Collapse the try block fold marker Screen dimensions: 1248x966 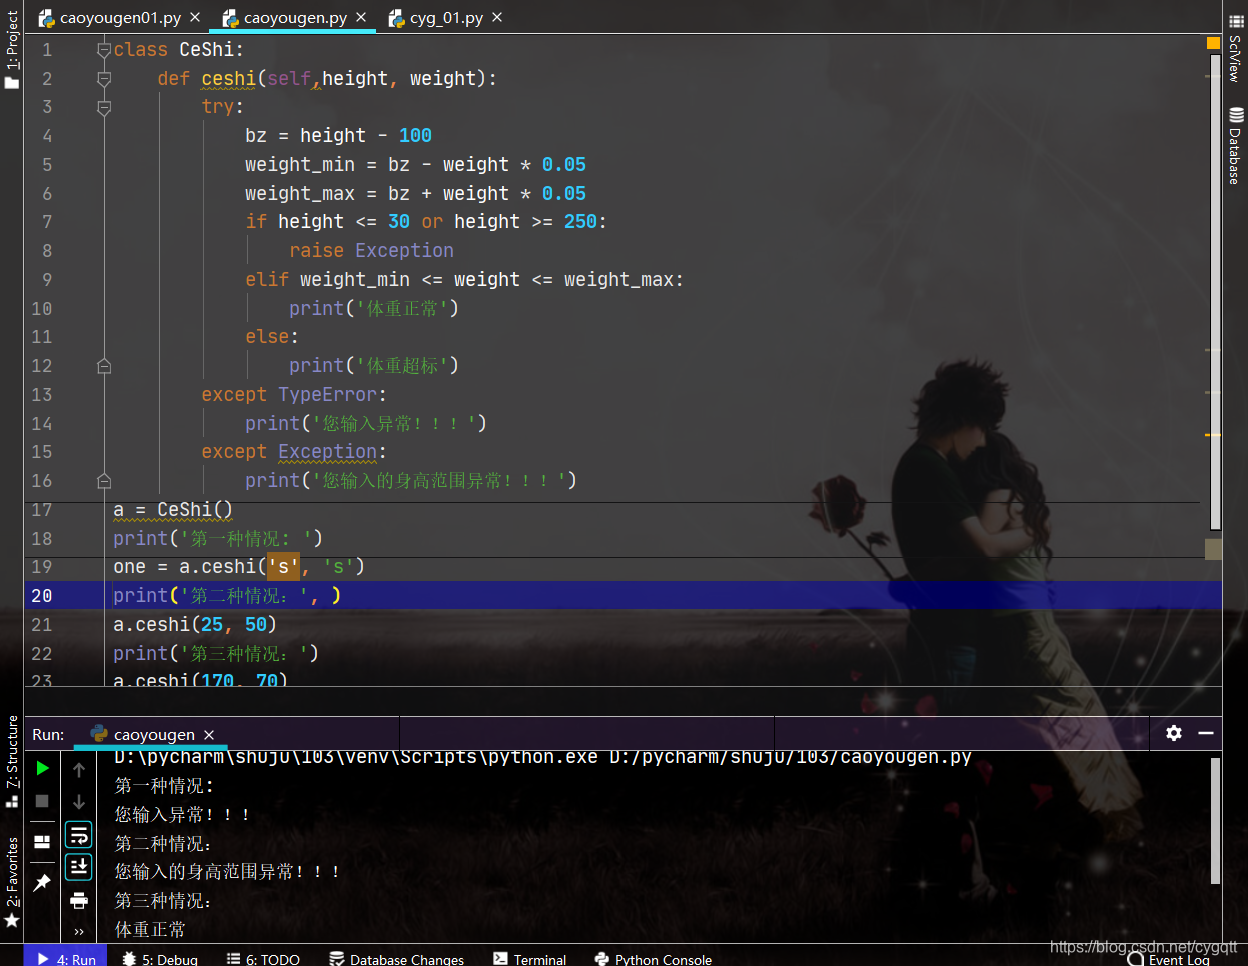(x=104, y=107)
